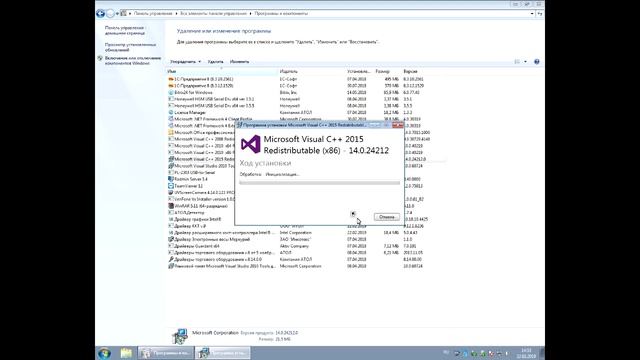This screenshot has height=360, width=640.
Task: Switch to Программы и компоненты taskbar button
Action: pyautogui.click(x=165, y=353)
